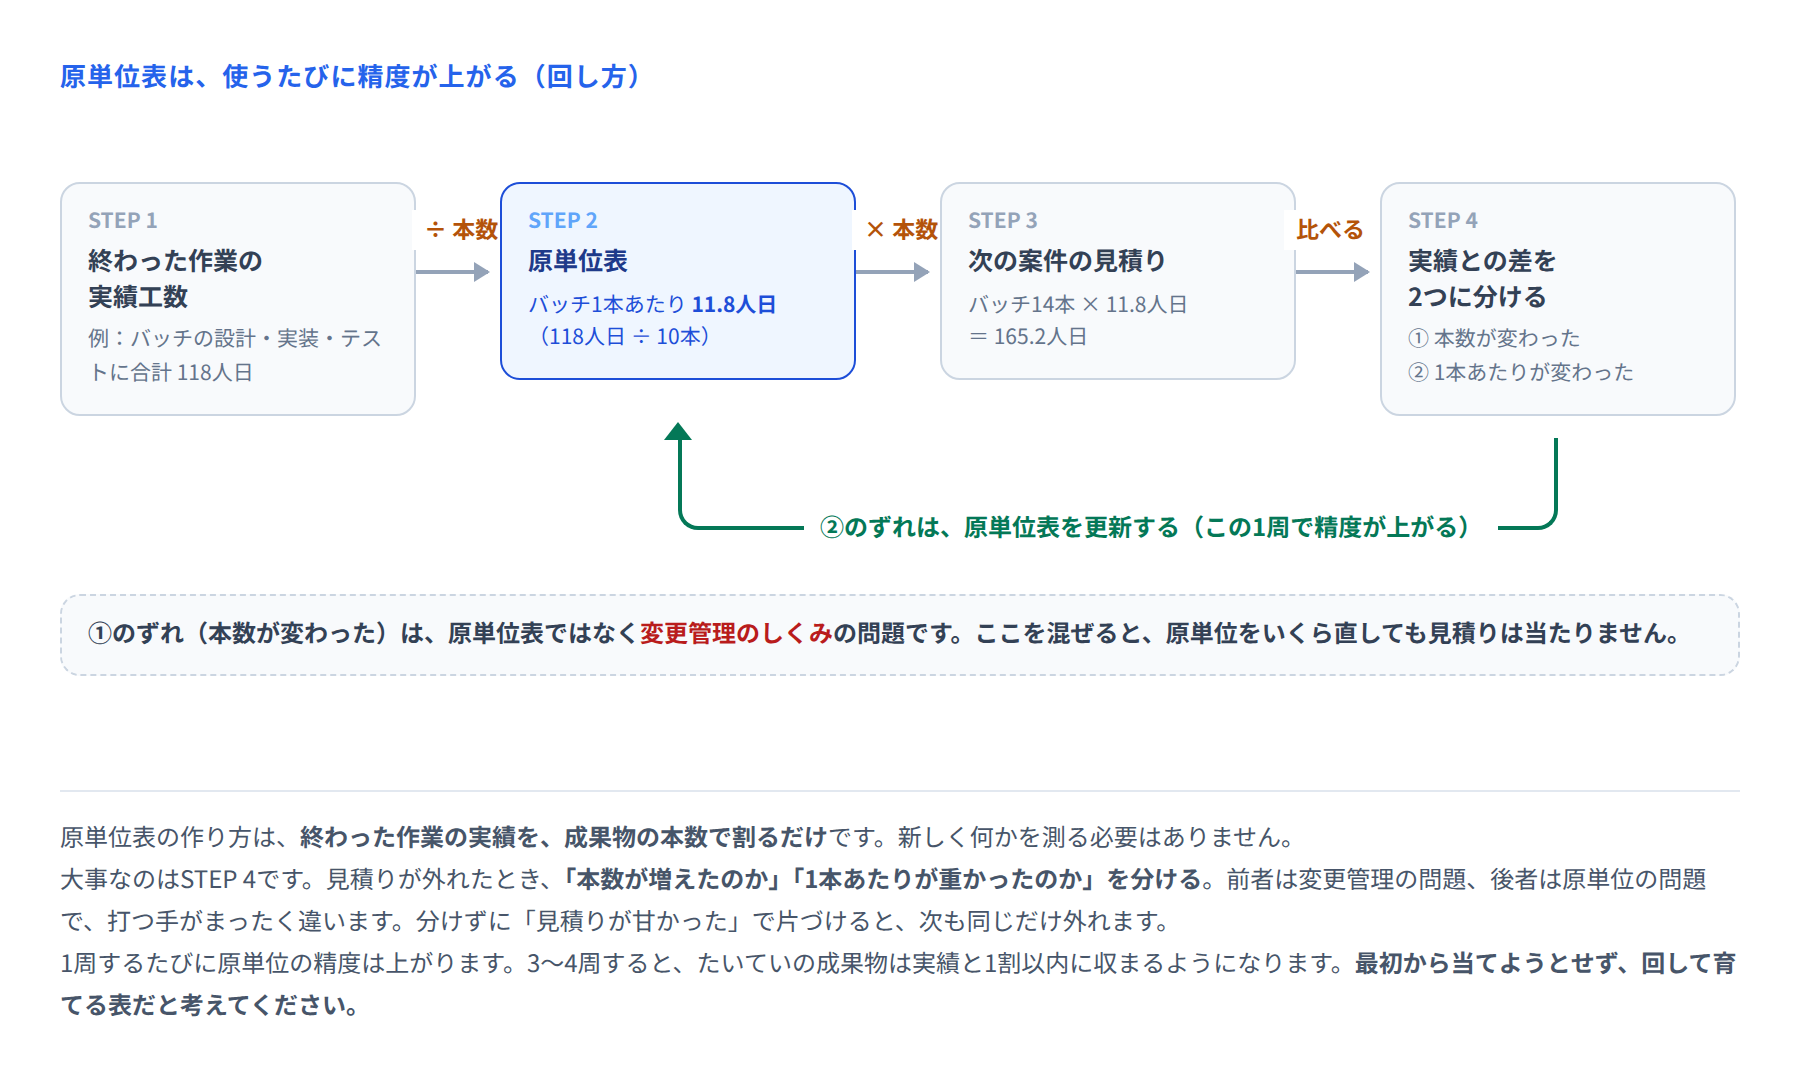This screenshot has height=1086, width=1800.
Task: Click the text バッチ14本 × 11.8人日
Action: (x=1078, y=304)
